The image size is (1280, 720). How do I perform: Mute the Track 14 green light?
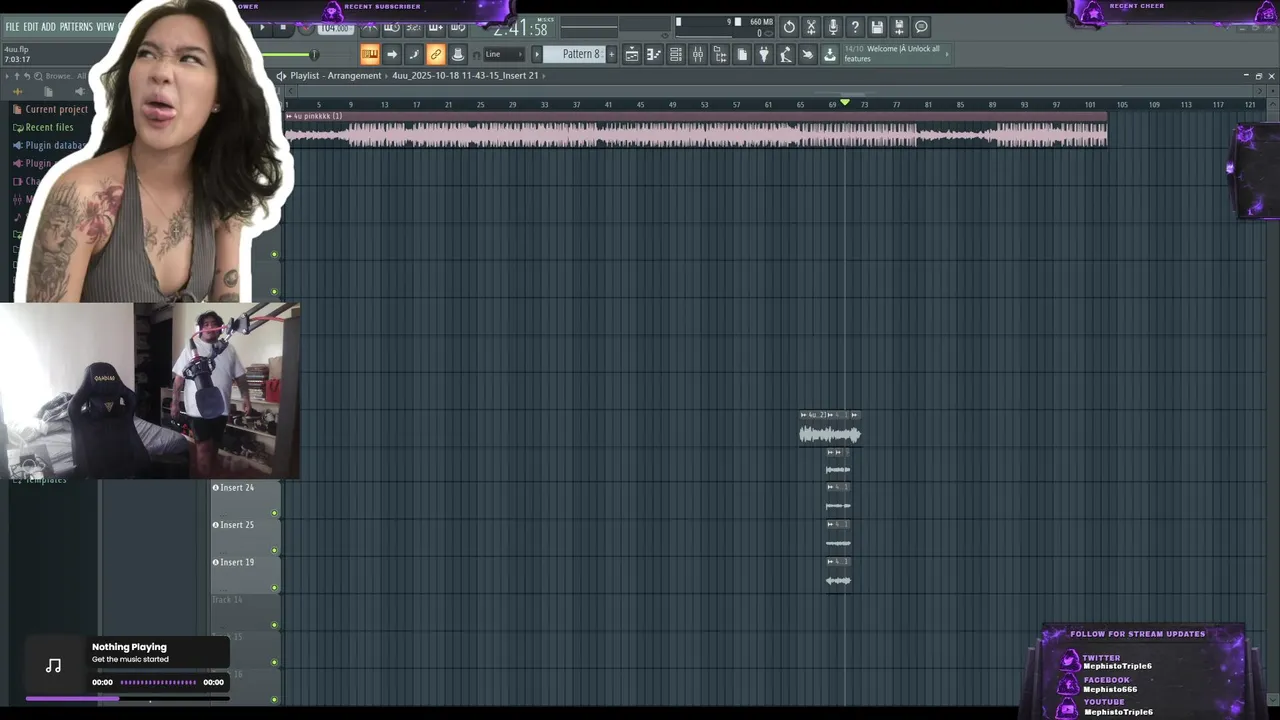point(275,626)
